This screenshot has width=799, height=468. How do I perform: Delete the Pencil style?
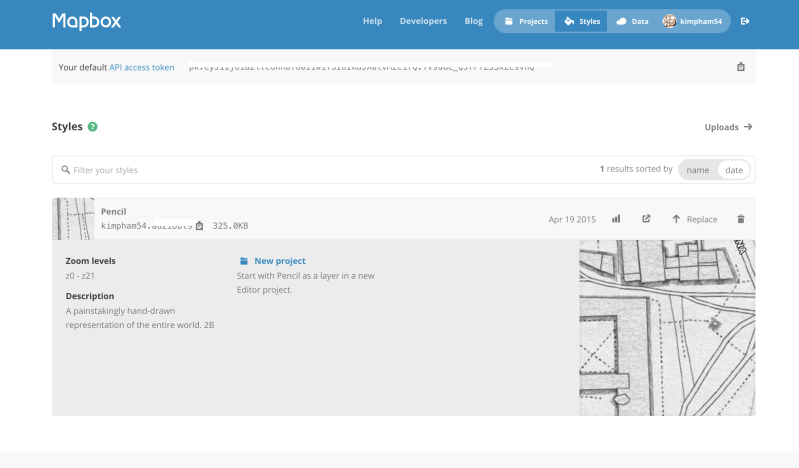(741, 219)
